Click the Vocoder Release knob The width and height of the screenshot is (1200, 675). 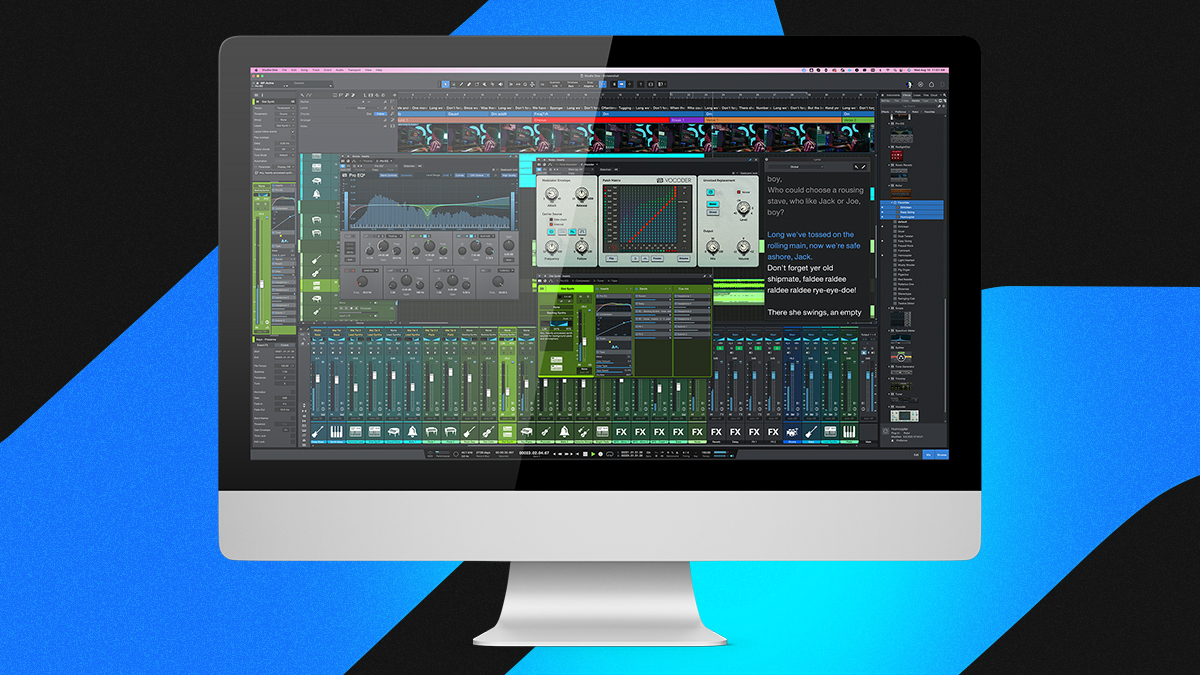[582, 194]
